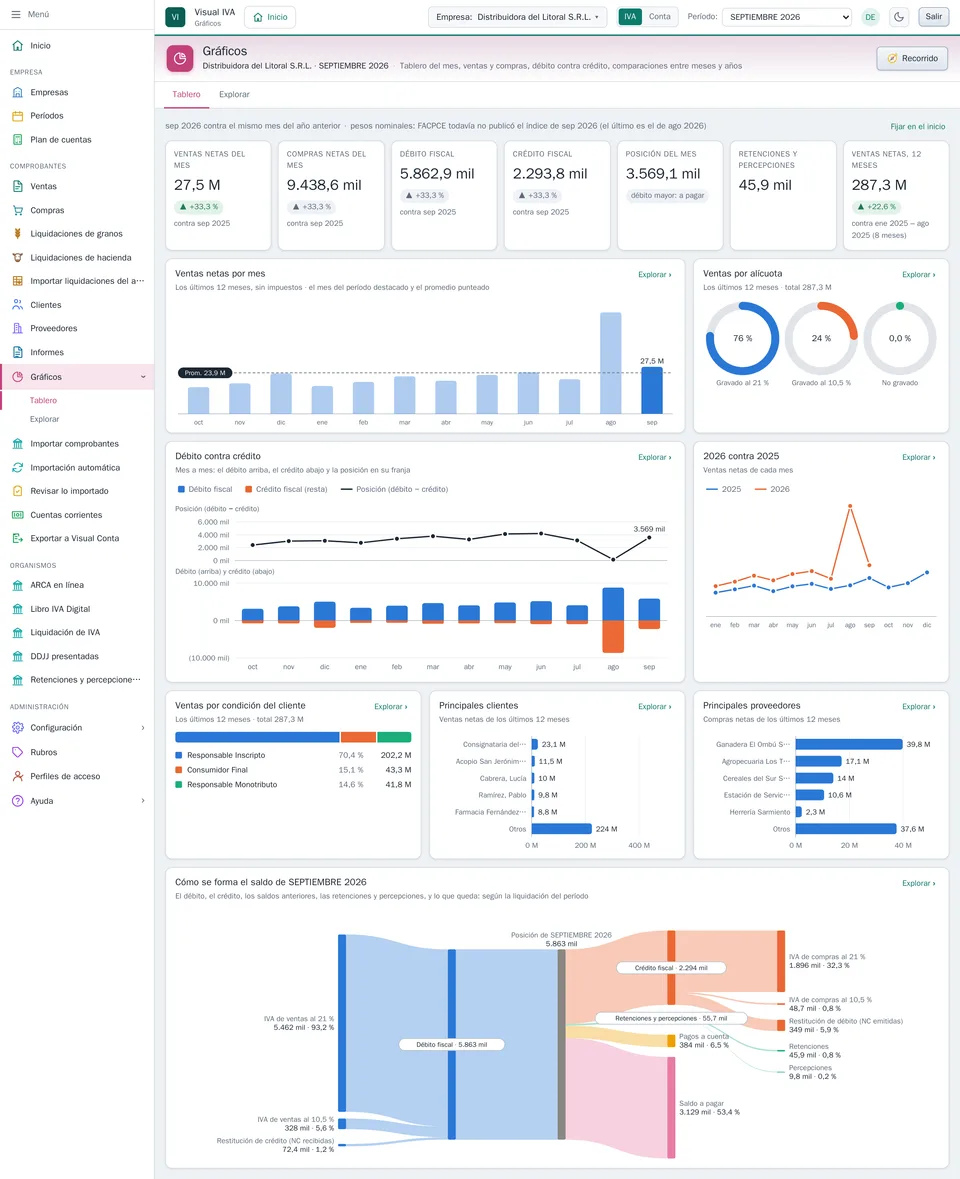Switch to the Explorar tab
Viewport: 960px width, 1179px height.
(234, 95)
